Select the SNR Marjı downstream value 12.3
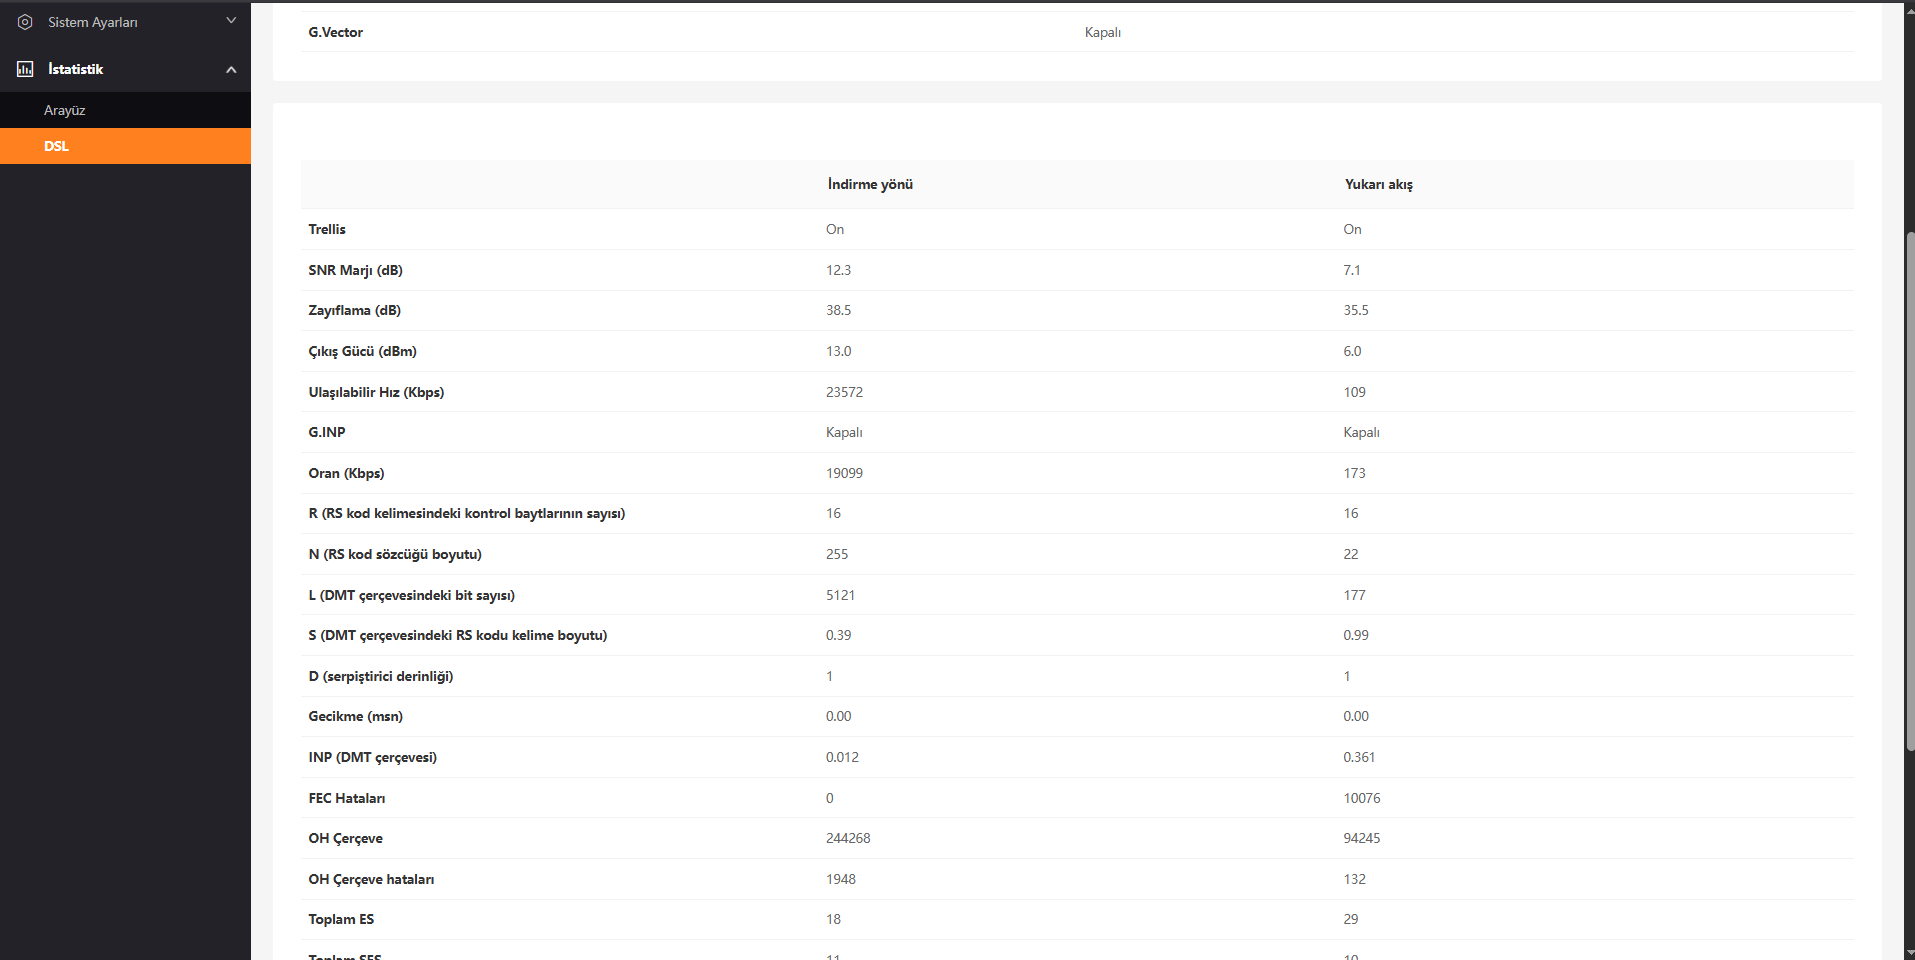1915x960 pixels. (838, 270)
